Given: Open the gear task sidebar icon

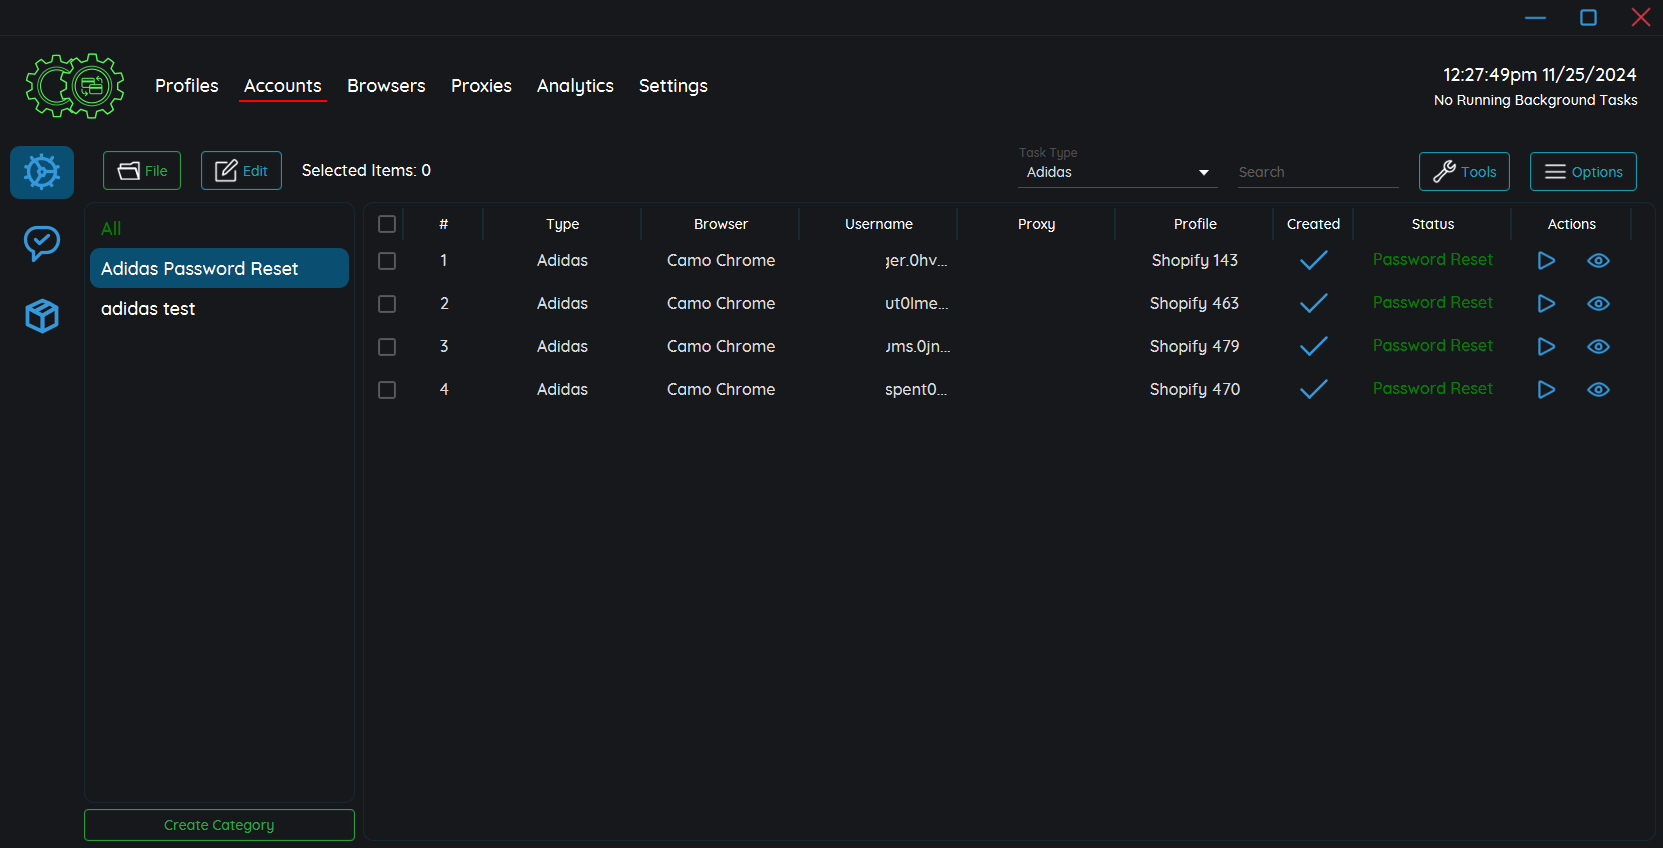Looking at the screenshot, I should [42, 172].
